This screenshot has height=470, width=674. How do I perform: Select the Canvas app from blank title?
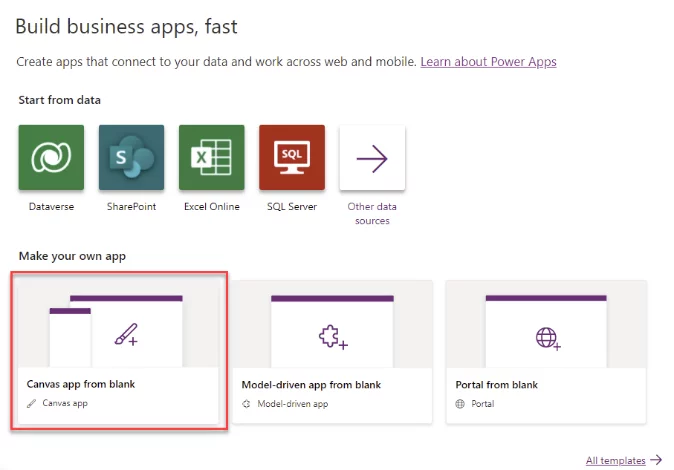(81, 384)
